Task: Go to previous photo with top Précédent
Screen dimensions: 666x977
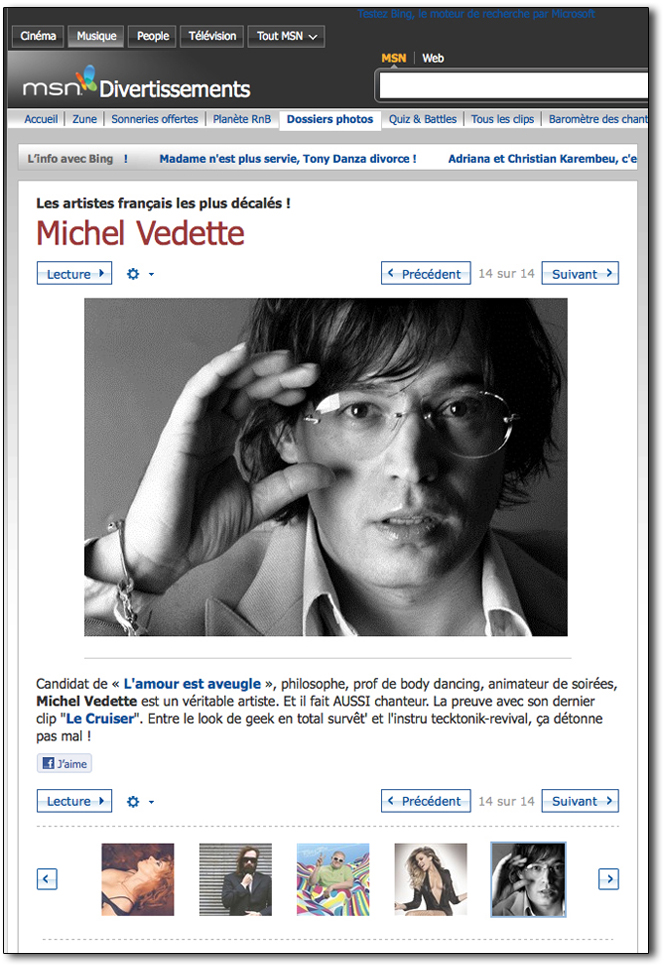Action: (426, 274)
